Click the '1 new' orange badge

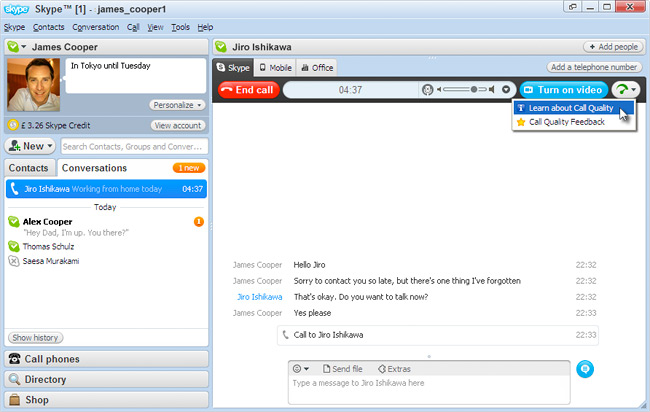click(189, 168)
